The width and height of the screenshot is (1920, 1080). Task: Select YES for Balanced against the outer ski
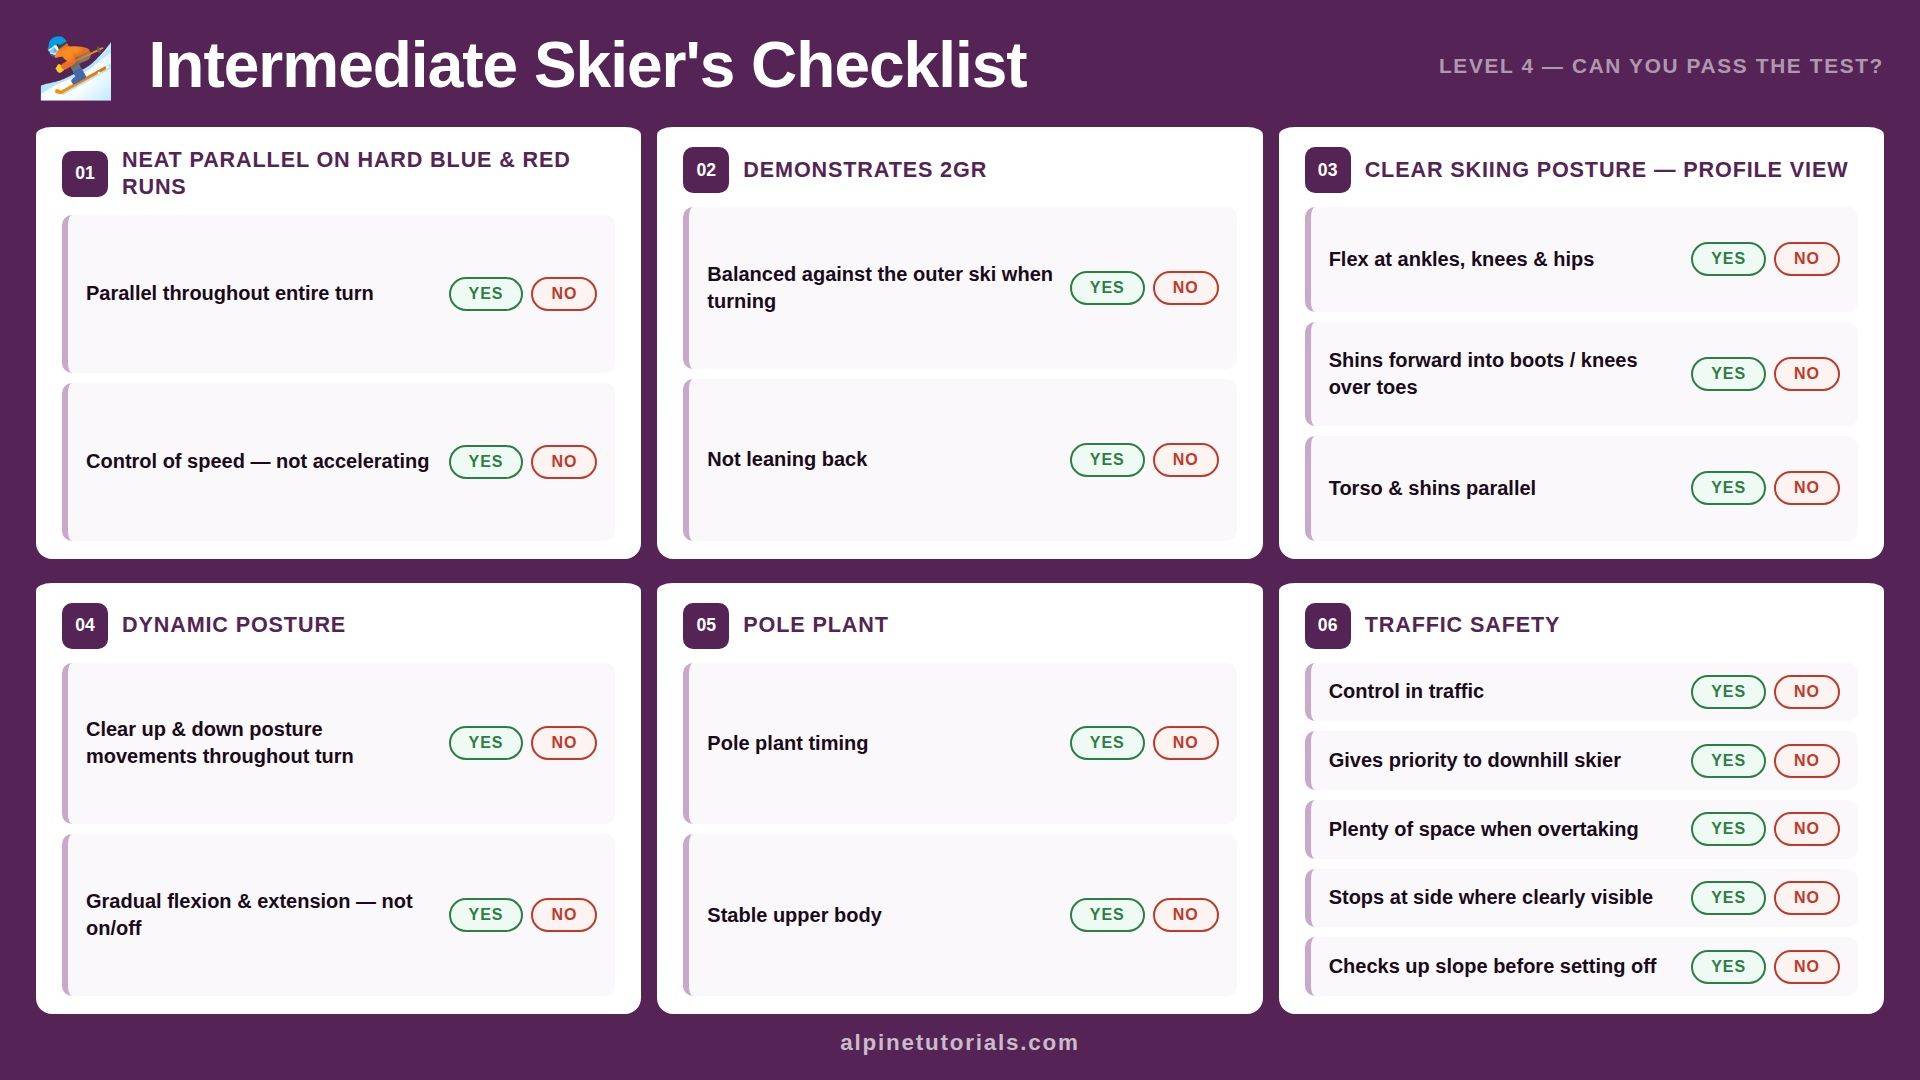point(1107,288)
